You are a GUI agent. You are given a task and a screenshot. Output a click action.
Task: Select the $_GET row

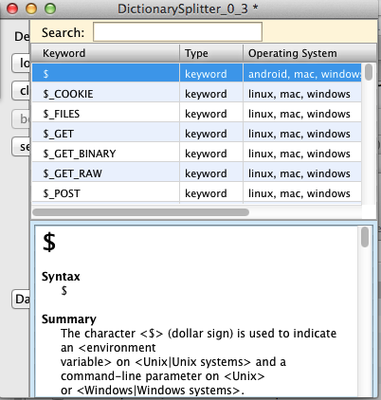[x=197, y=134]
